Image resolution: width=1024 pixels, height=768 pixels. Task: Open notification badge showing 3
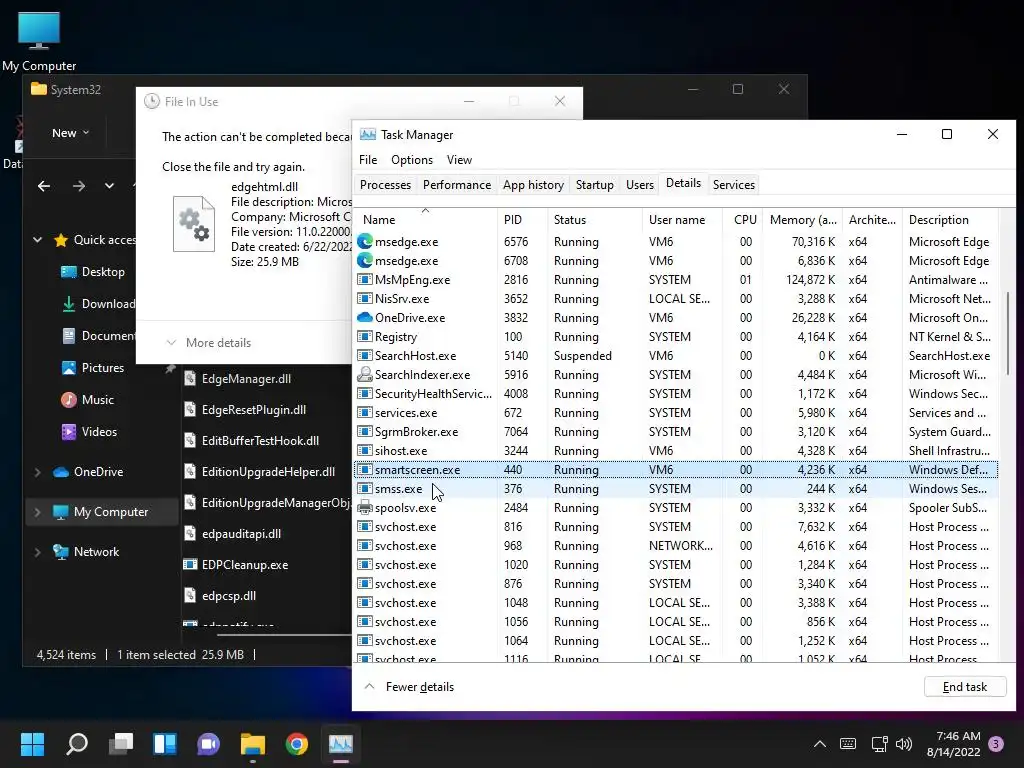(x=996, y=743)
